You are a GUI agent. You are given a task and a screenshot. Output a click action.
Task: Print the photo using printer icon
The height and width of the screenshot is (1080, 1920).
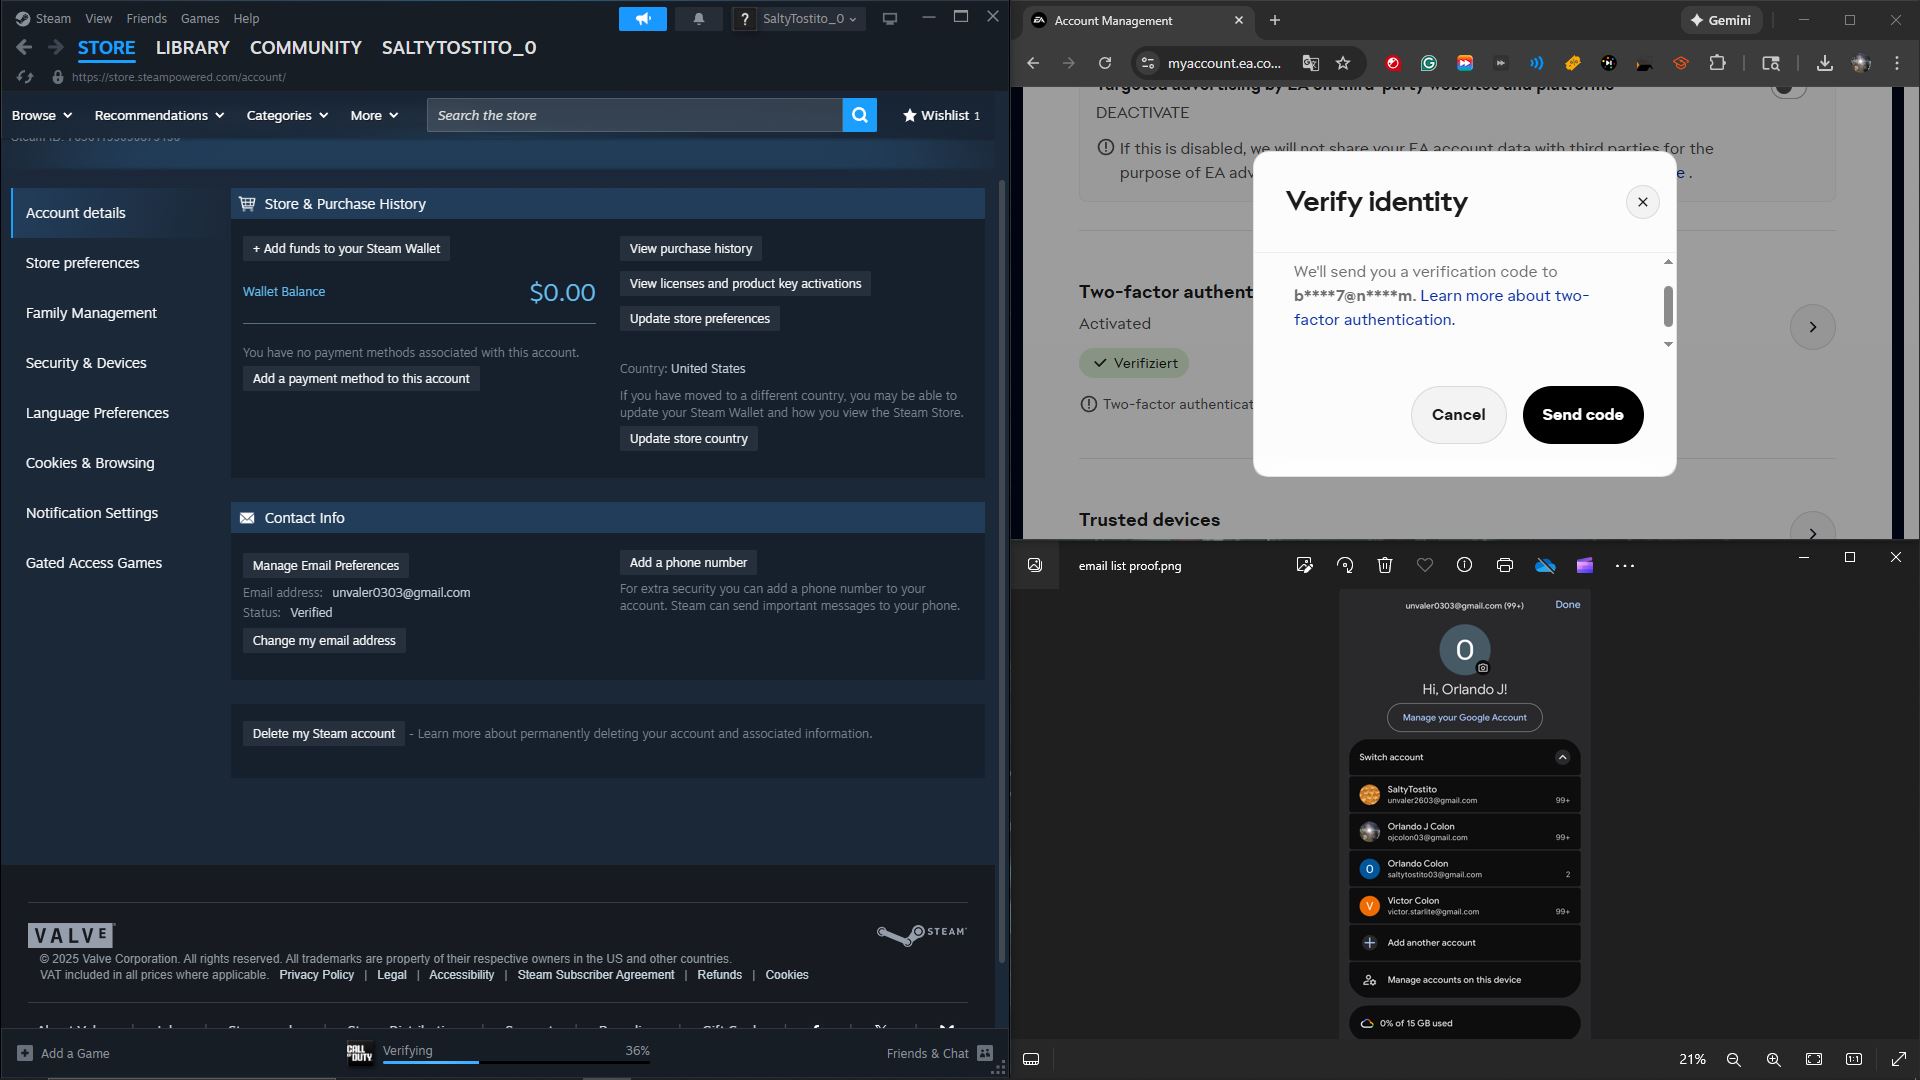pos(1505,566)
